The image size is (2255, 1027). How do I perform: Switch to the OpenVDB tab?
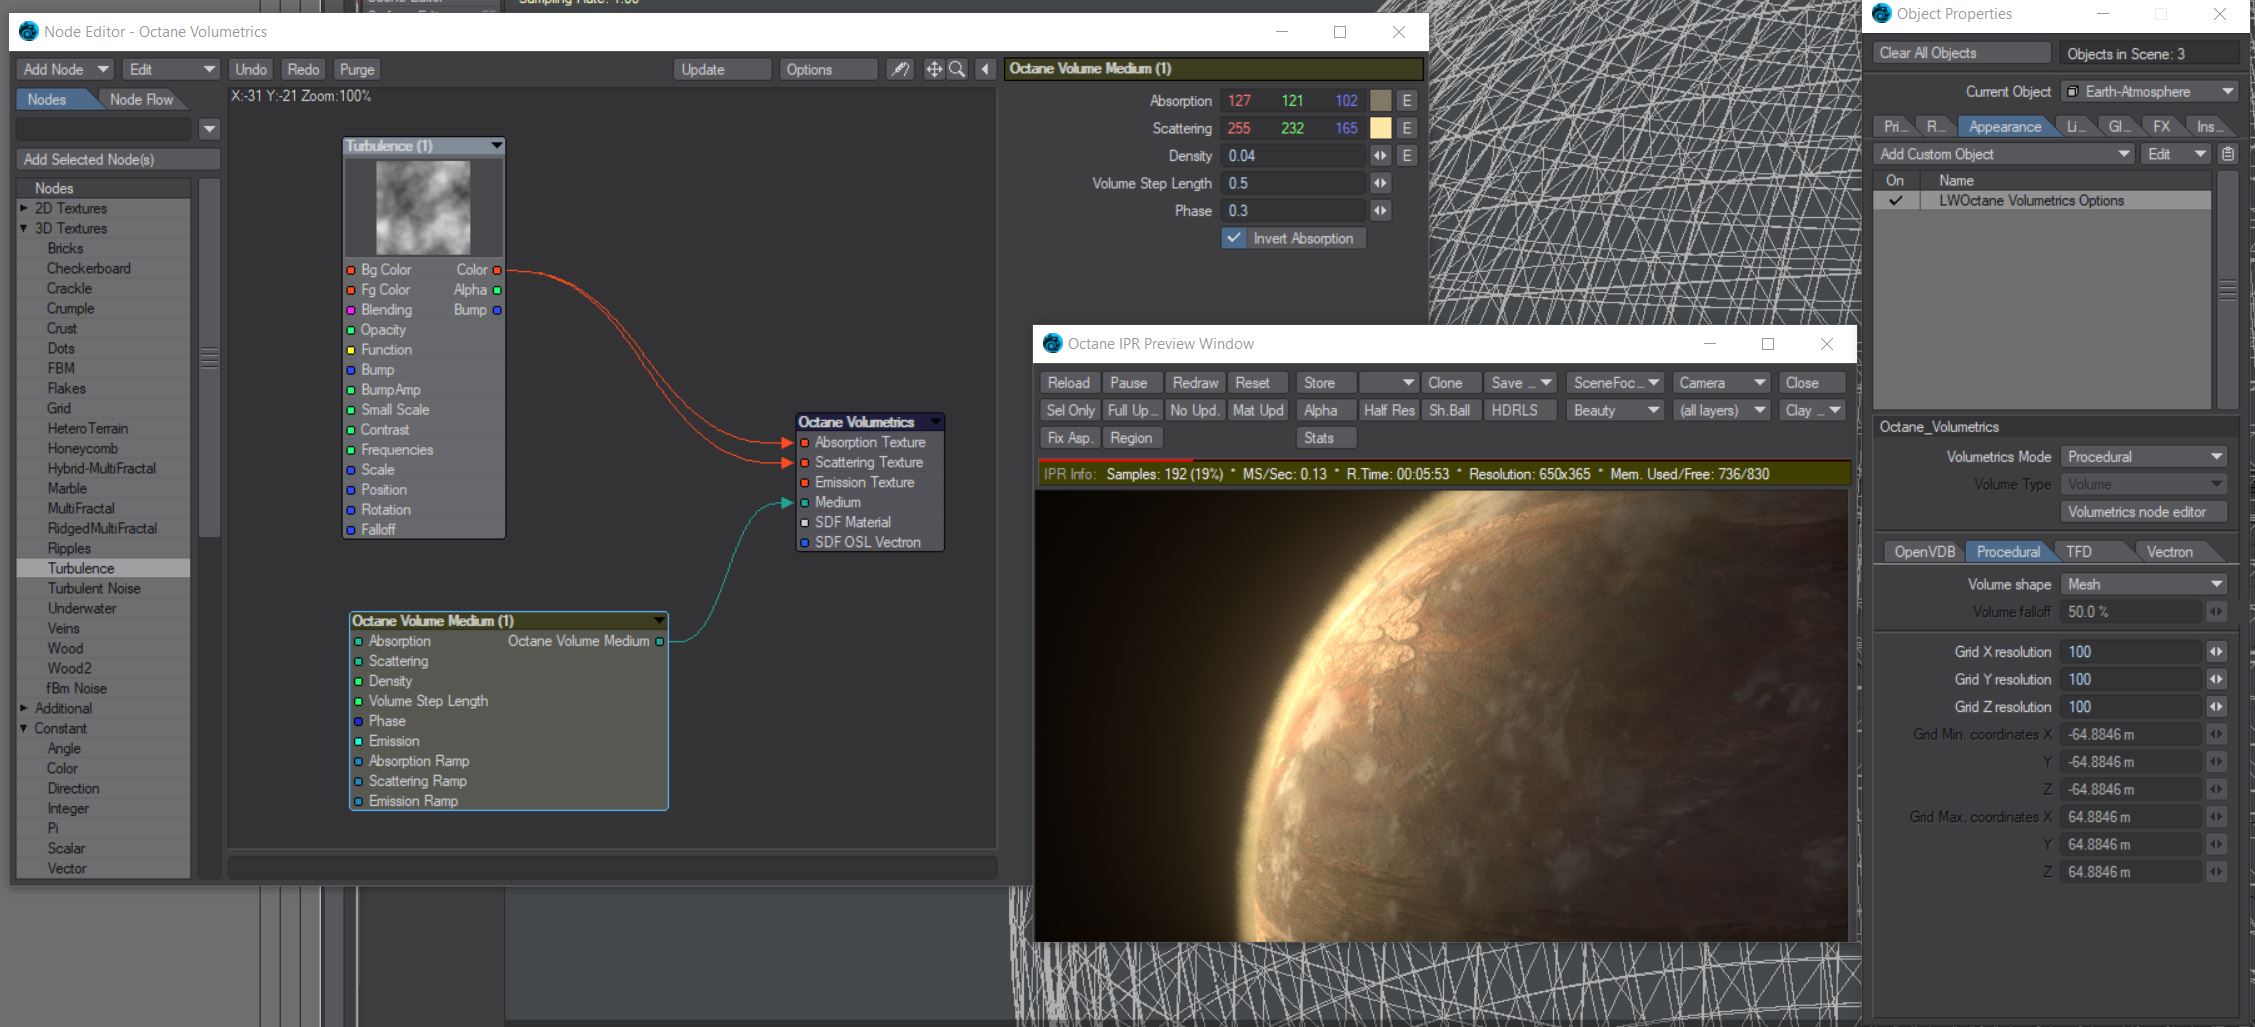1924,552
